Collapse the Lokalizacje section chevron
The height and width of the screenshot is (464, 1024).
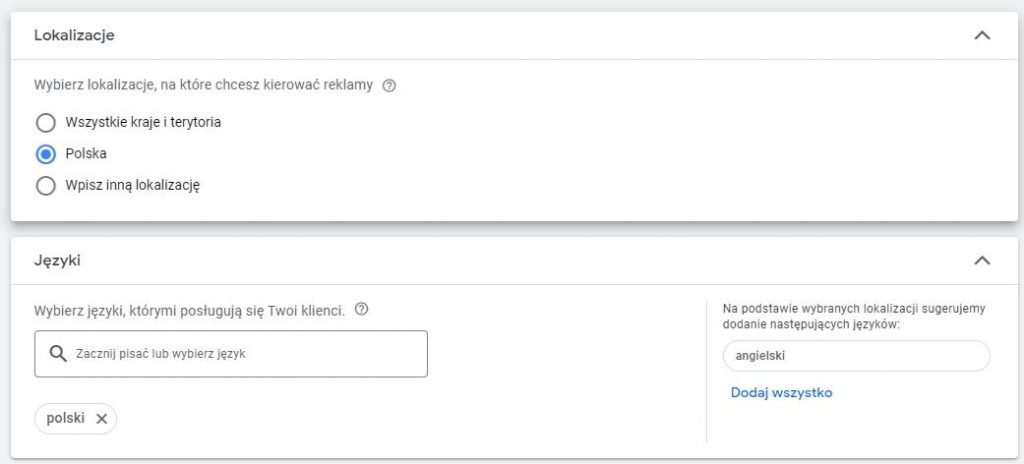[982, 35]
